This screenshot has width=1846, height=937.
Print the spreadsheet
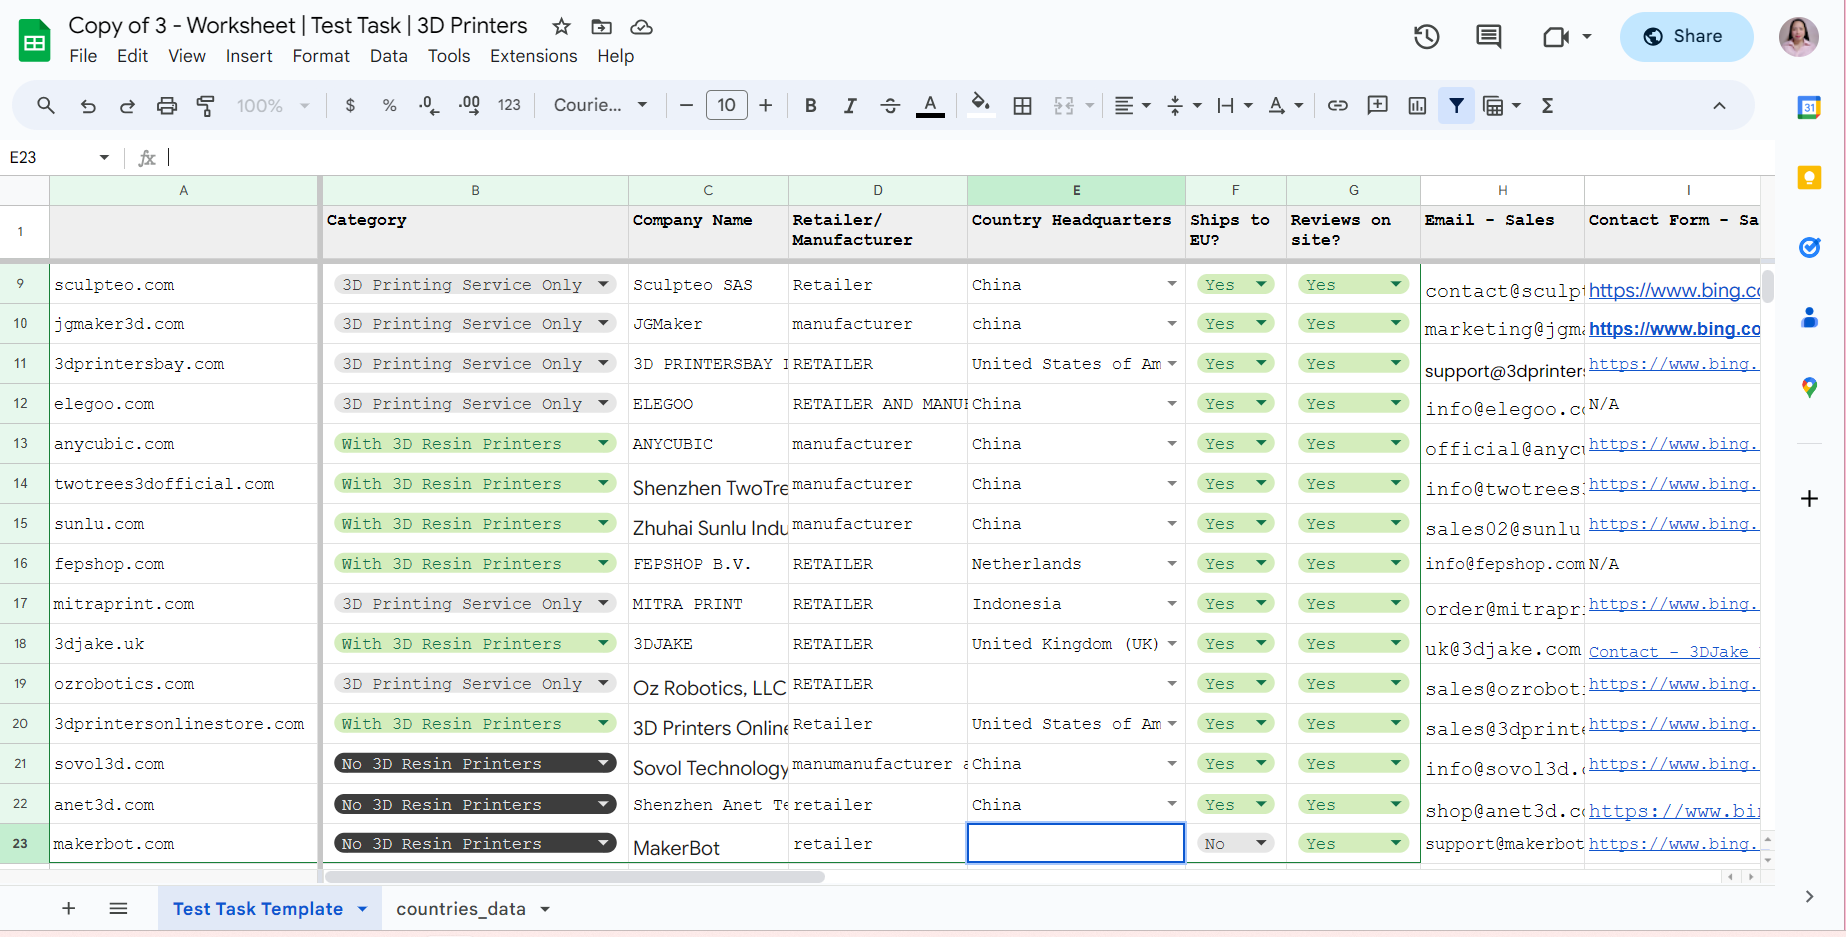click(x=167, y=105)
